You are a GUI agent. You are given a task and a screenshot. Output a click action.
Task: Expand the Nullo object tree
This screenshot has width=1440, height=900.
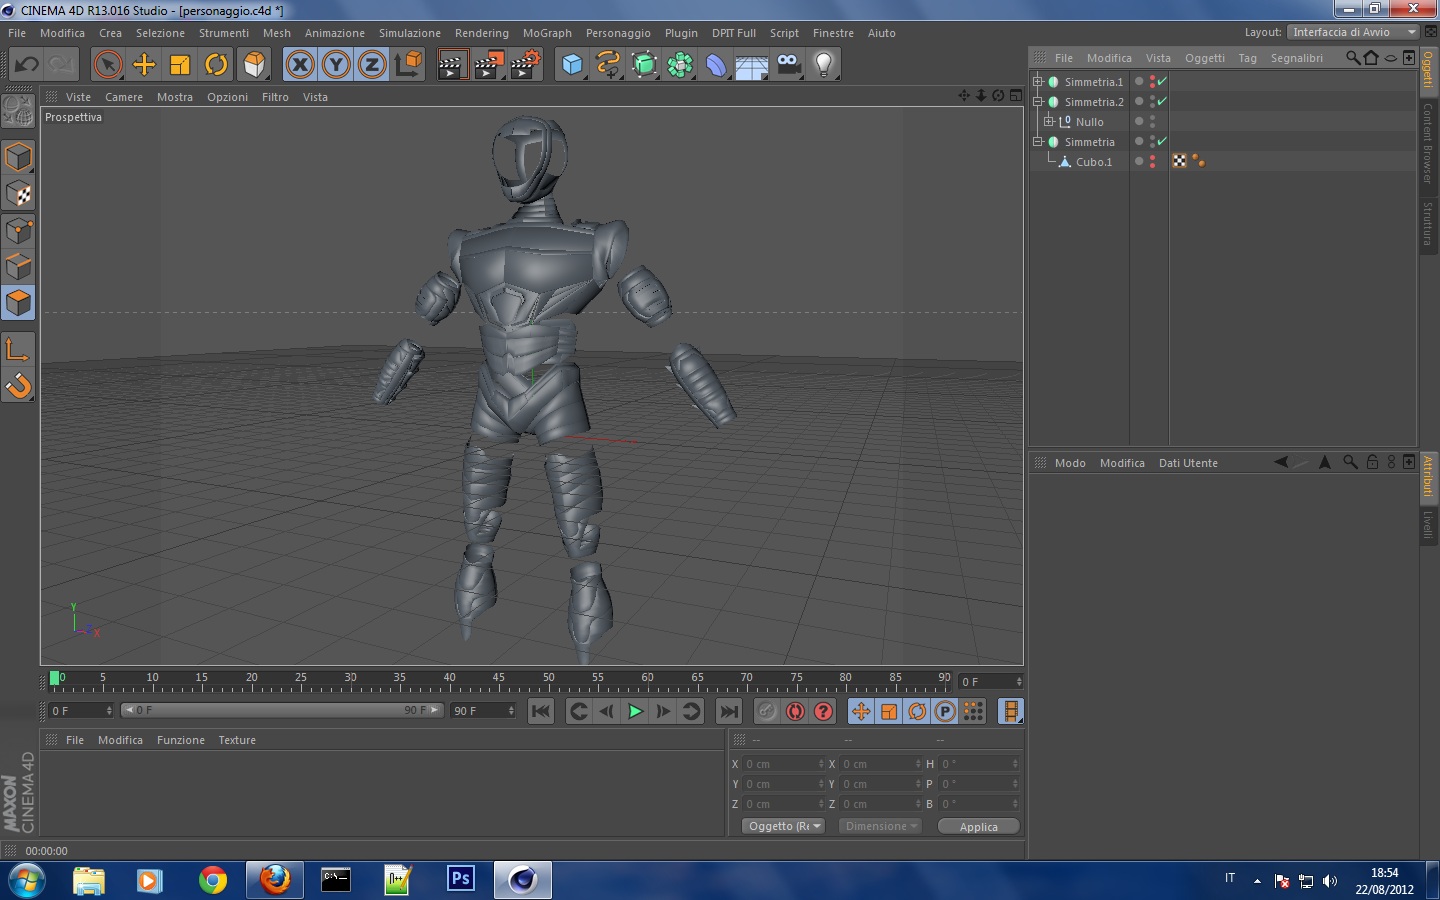point(1049,122)
